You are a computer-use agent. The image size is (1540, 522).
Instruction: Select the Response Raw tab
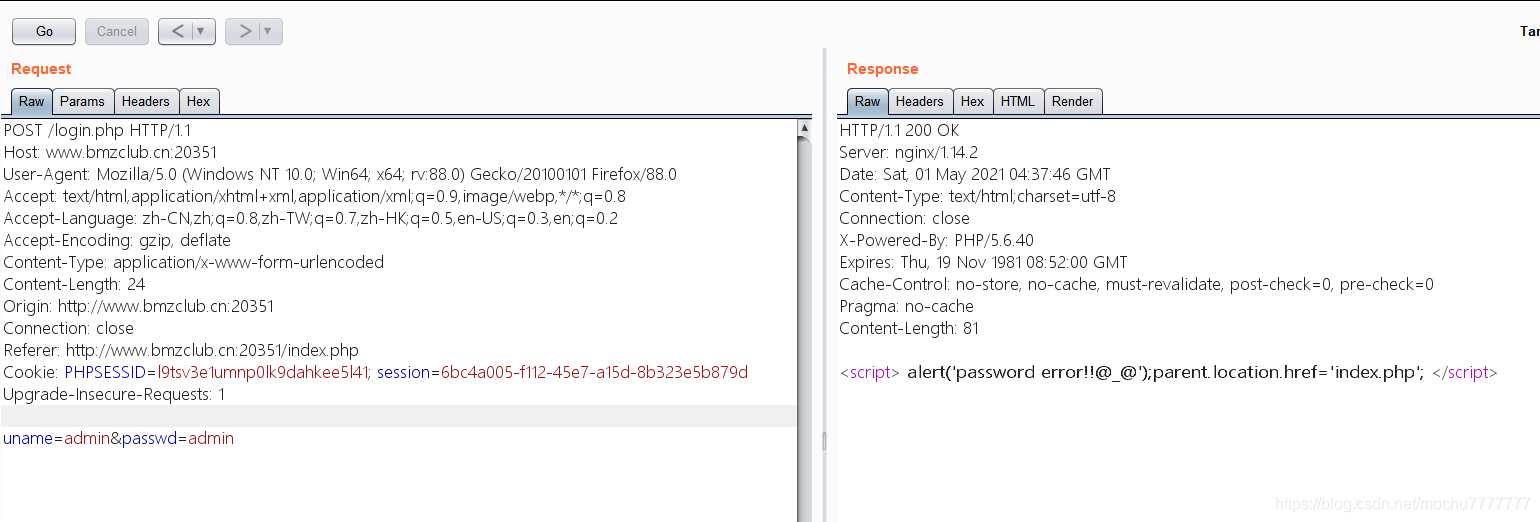(x=868, y=101)
